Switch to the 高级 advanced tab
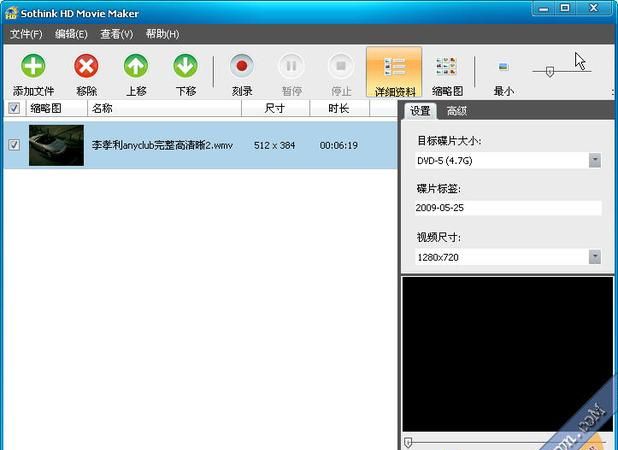Screen dimensions: 618x450 pyautogui.click(x=456, y=111)
